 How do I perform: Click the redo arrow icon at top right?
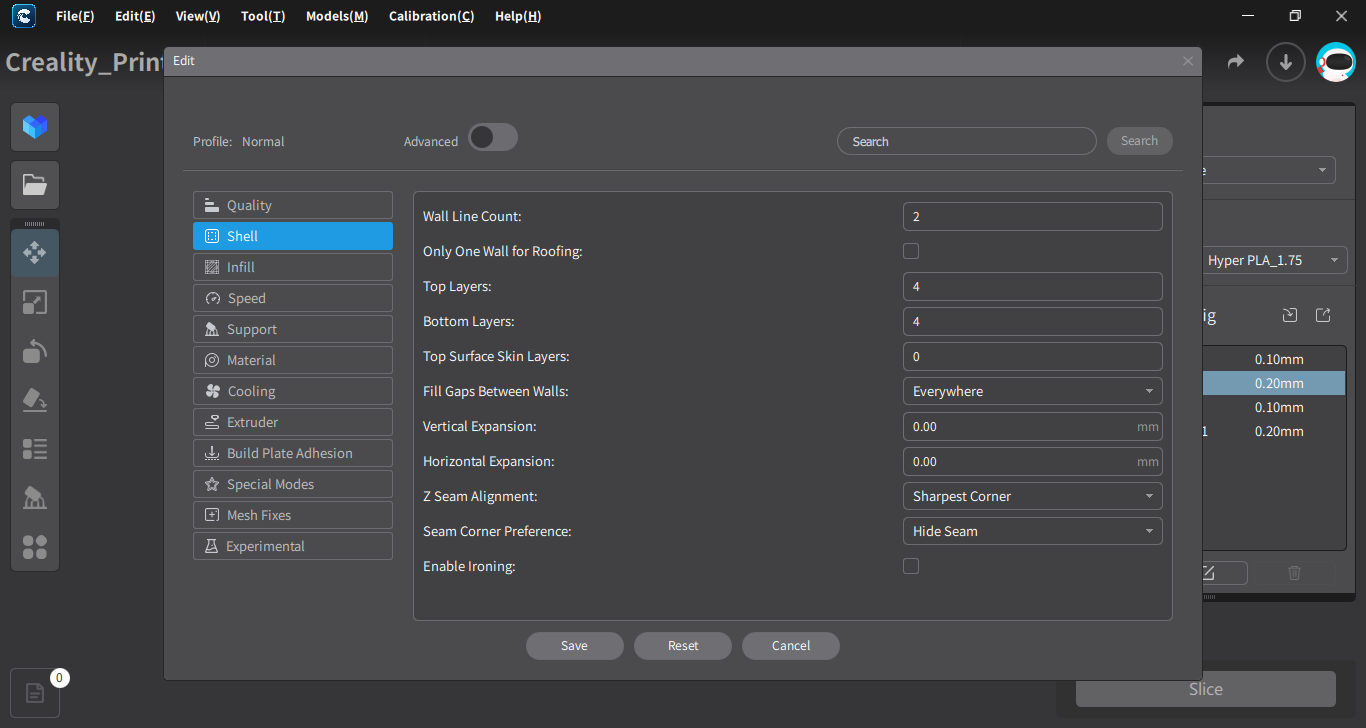click(x=1236, y=62)
